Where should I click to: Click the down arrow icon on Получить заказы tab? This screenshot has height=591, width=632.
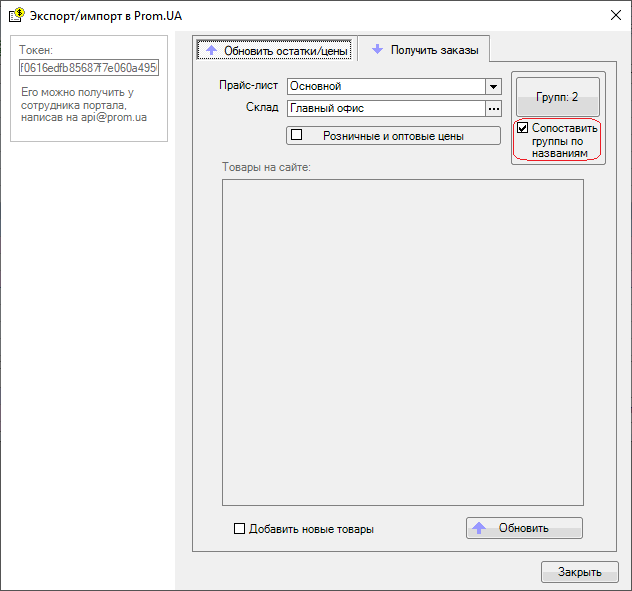coord(377,49)
